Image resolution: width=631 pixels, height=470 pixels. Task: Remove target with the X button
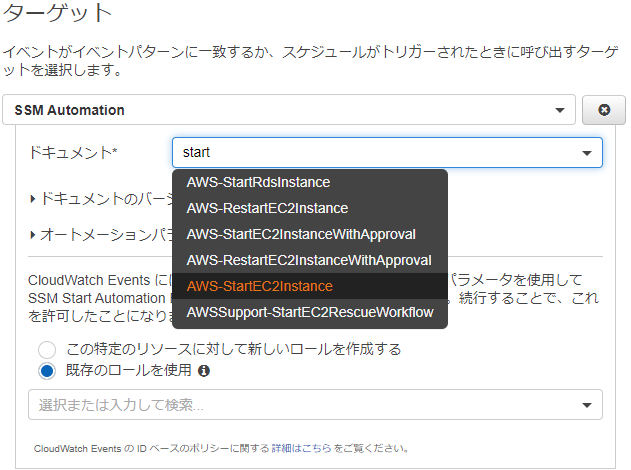click(x=604, y=110)
